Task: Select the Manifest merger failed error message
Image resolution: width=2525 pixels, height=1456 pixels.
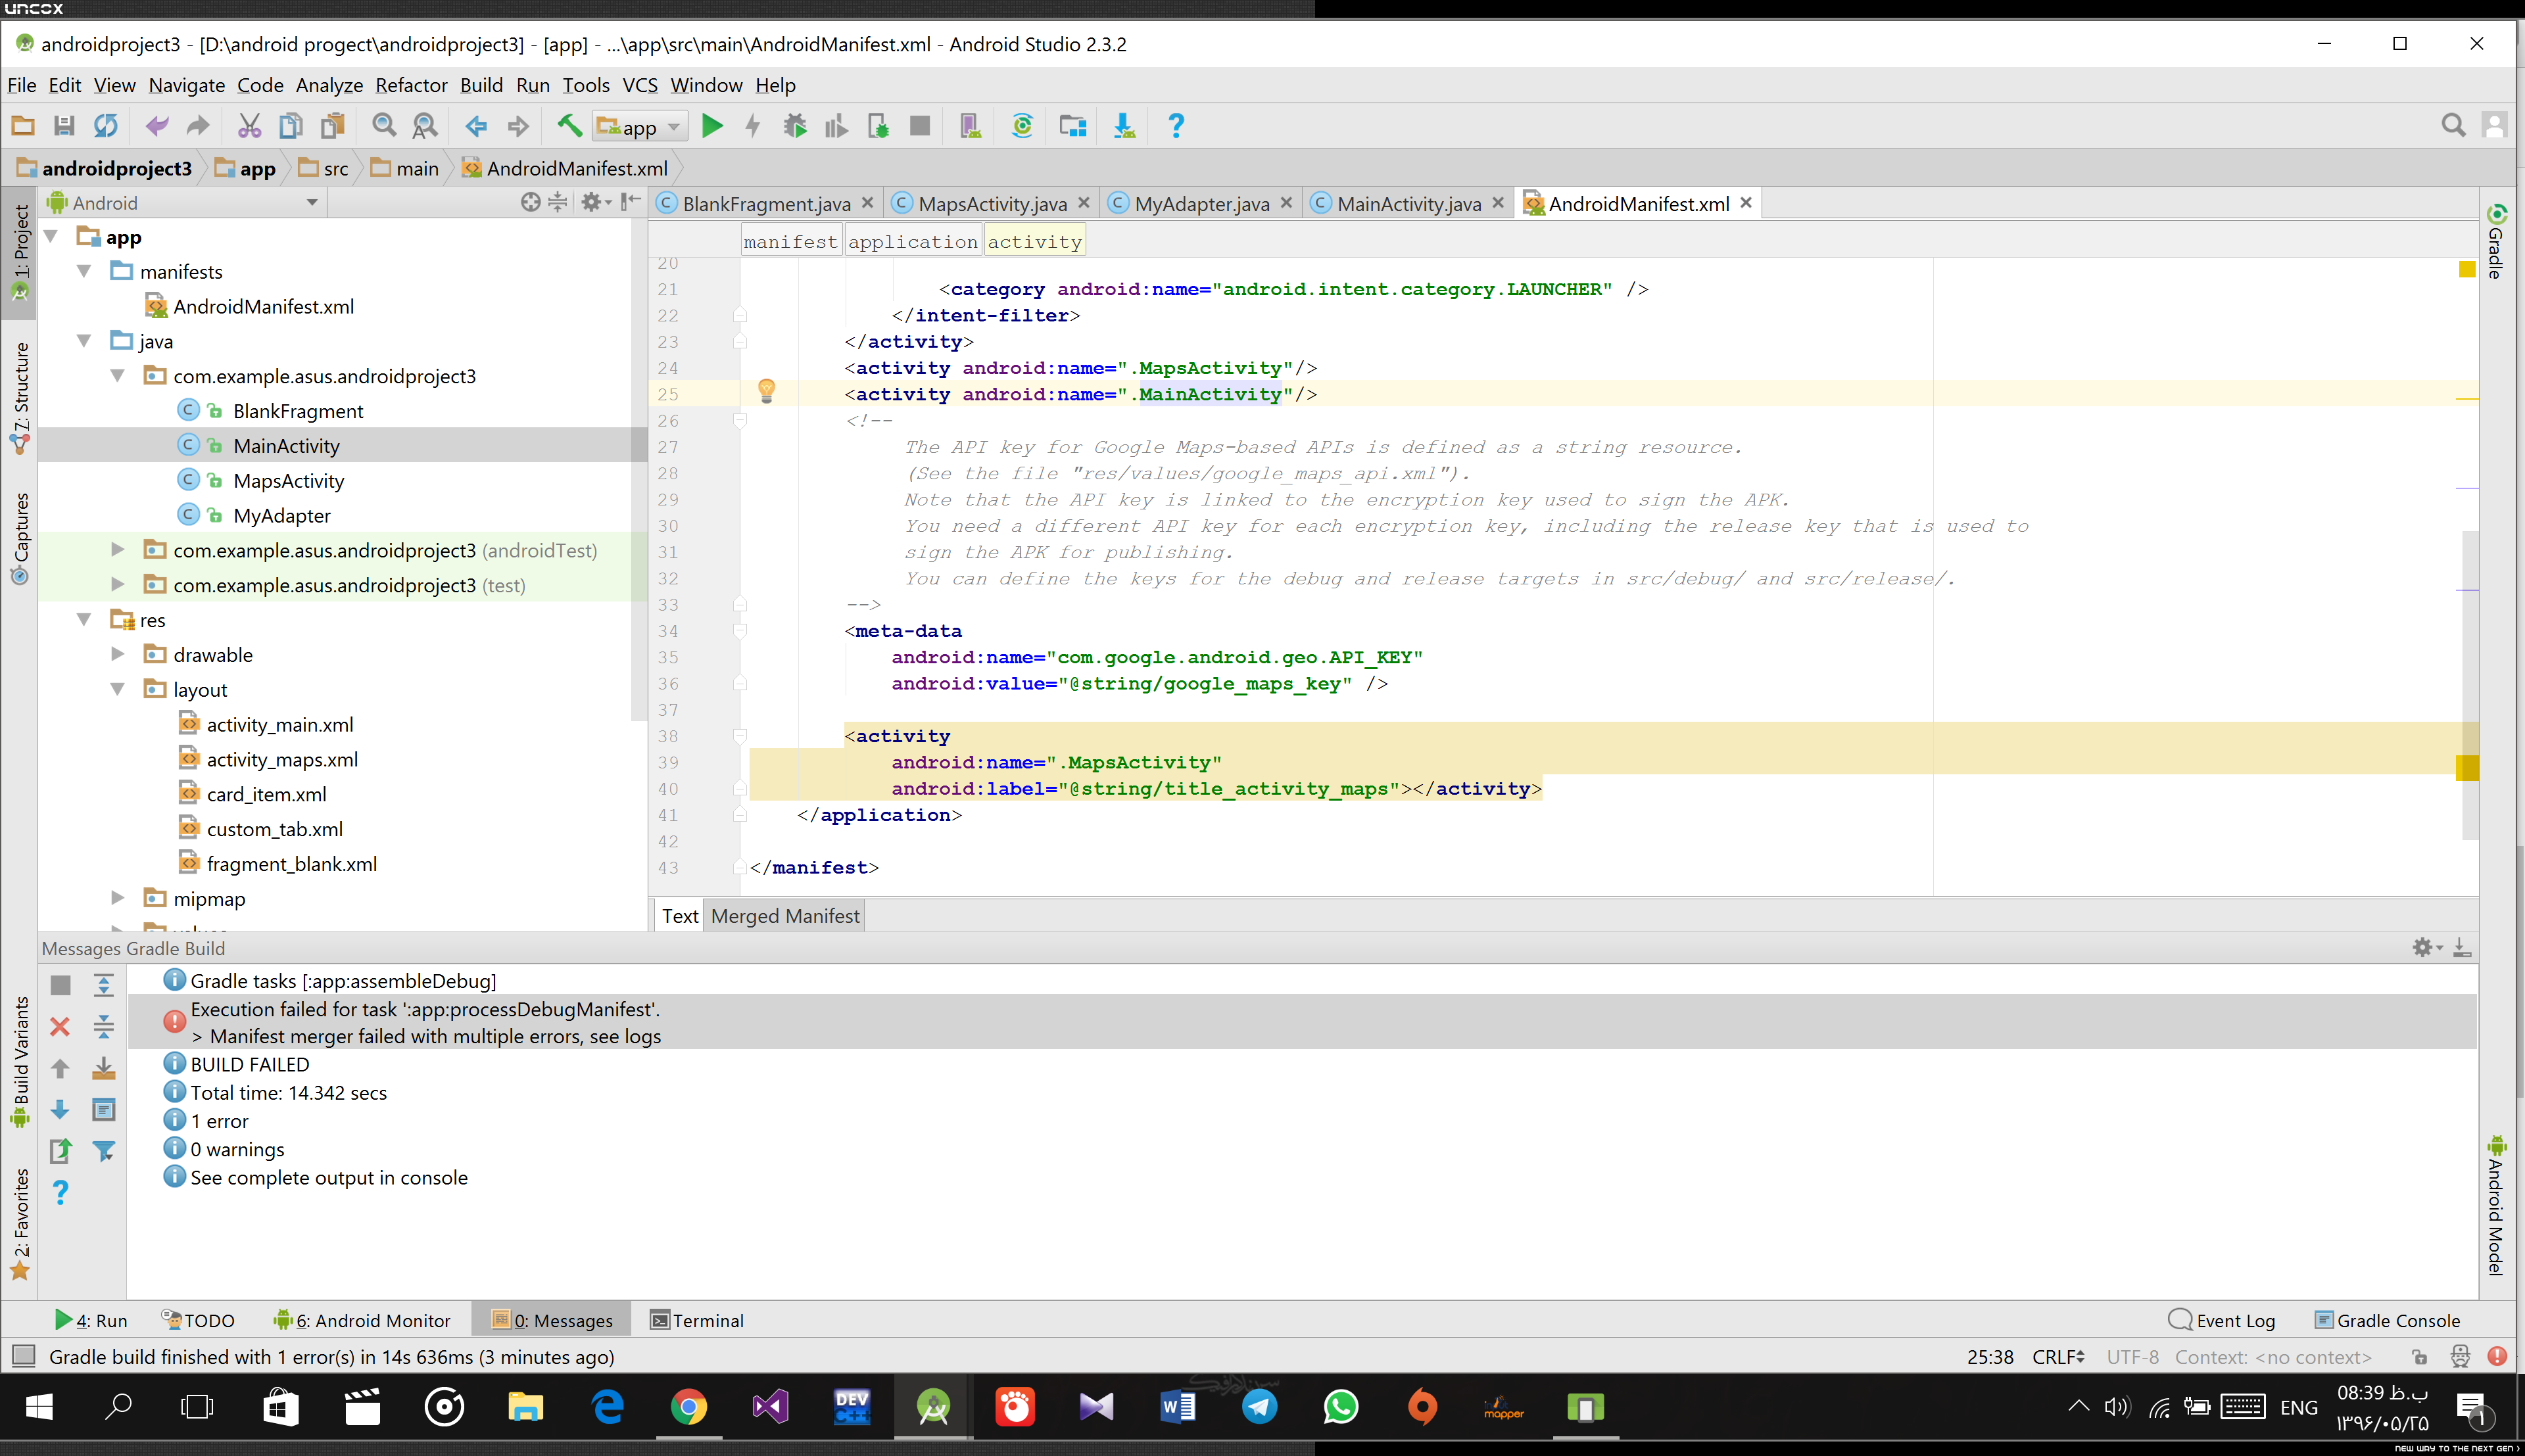Action: [1302, 1023]
